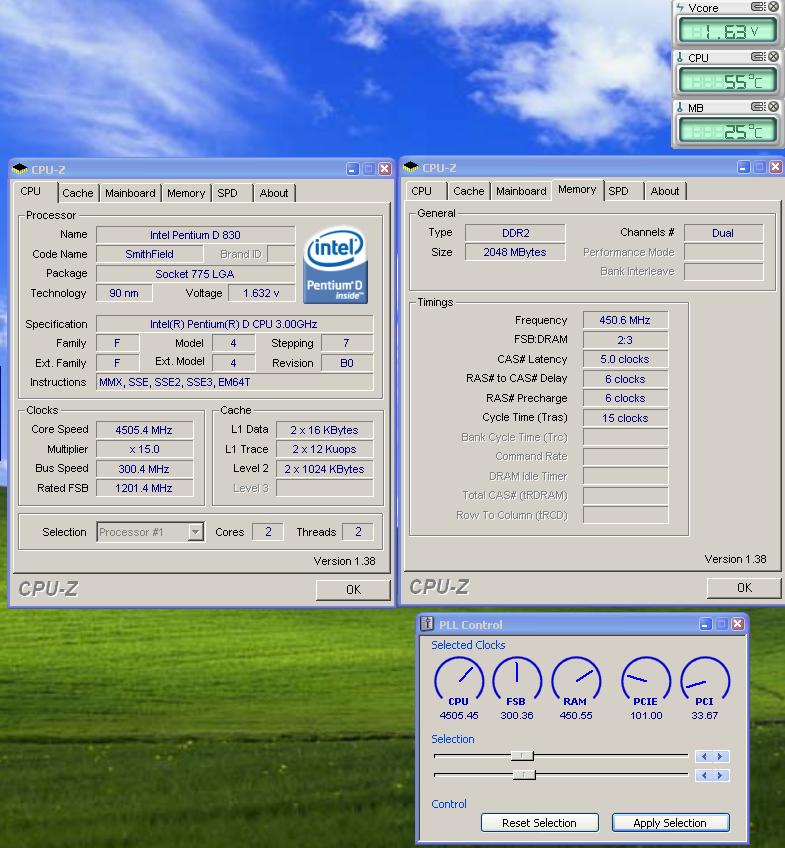
Task: Minimize the right CPU-Z window
Action: pos(743,167)
